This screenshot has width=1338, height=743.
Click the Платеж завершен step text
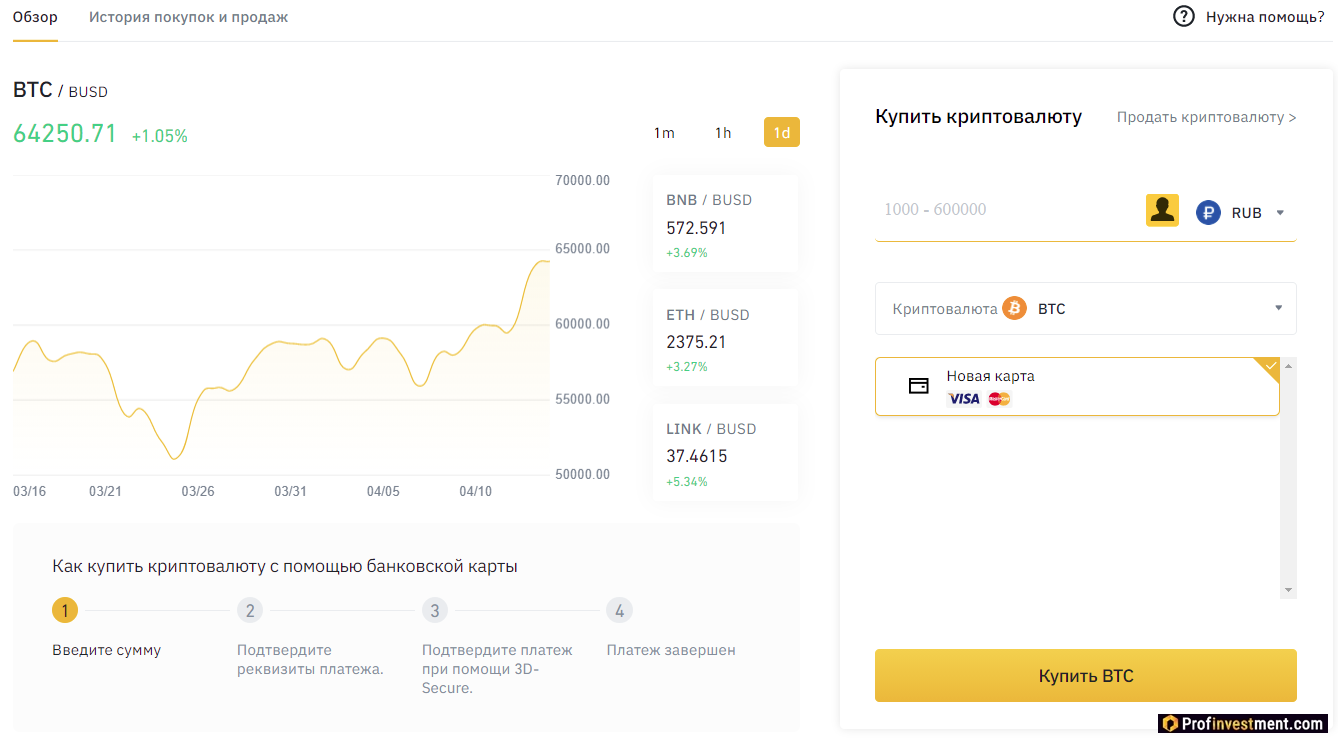click(671, 650)
